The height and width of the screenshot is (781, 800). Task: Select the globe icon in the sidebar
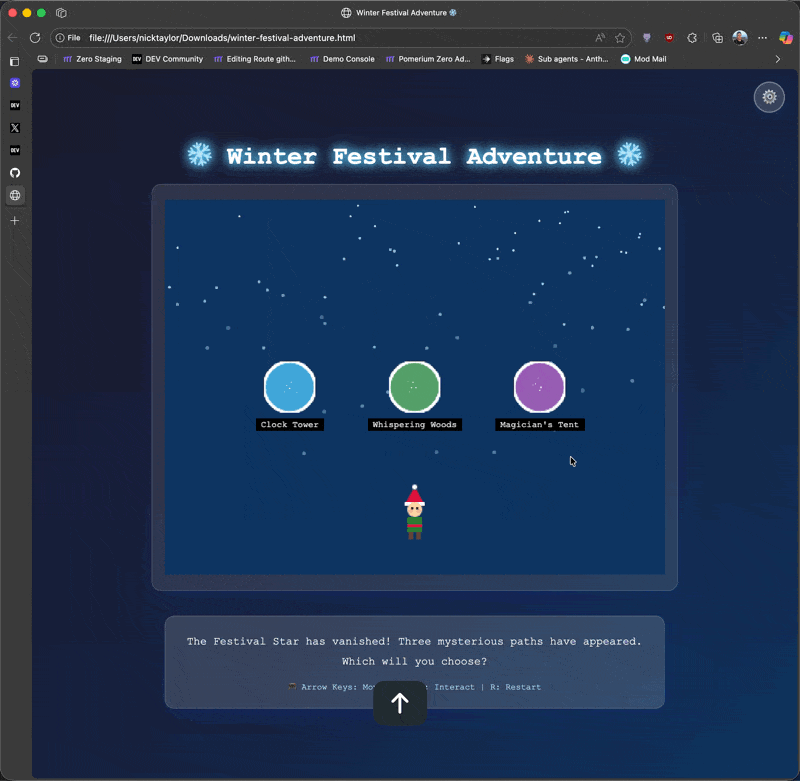(x=14, y=196)
